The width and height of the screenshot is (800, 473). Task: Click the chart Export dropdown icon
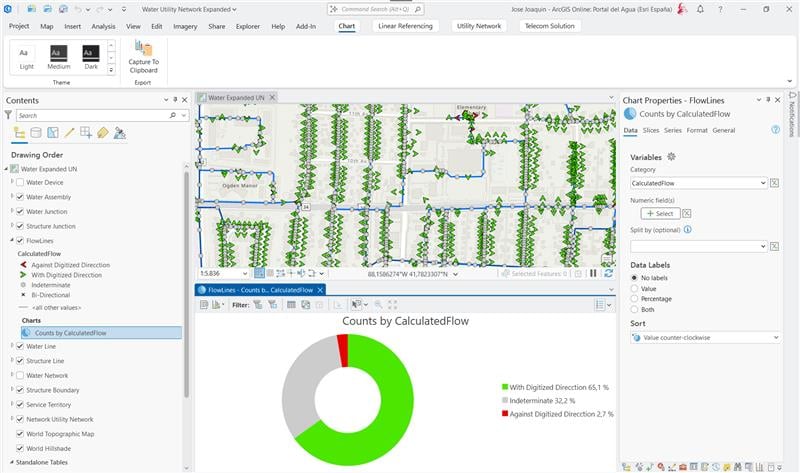[218, 305]
